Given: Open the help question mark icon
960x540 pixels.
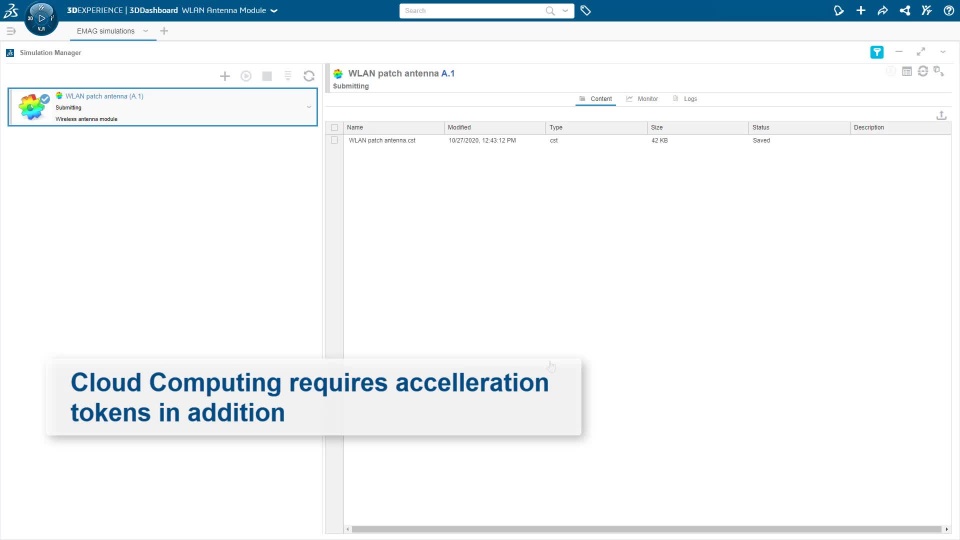Looking at the screenshot, I should (x=949, y=10).
